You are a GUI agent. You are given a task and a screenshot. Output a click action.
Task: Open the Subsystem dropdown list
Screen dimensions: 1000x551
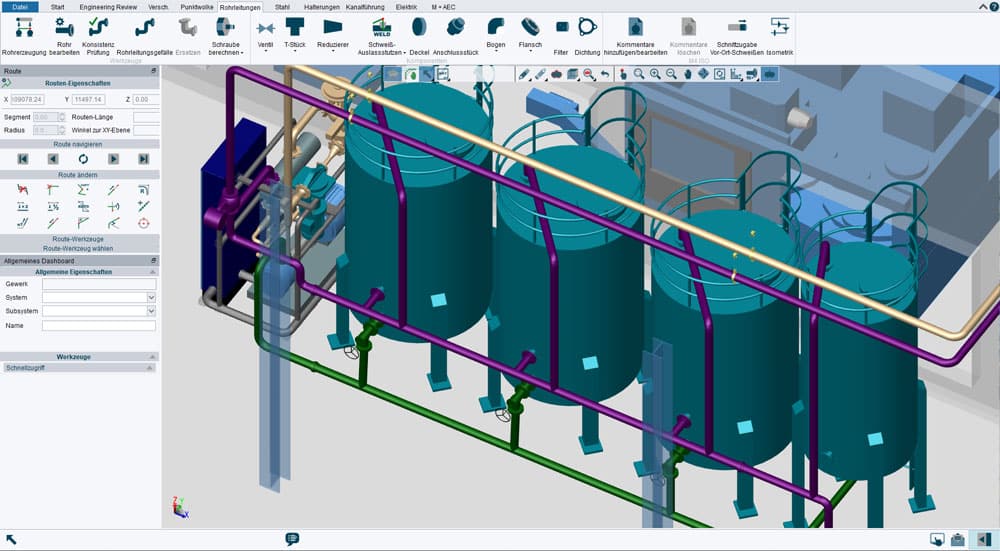click(151, 311)
